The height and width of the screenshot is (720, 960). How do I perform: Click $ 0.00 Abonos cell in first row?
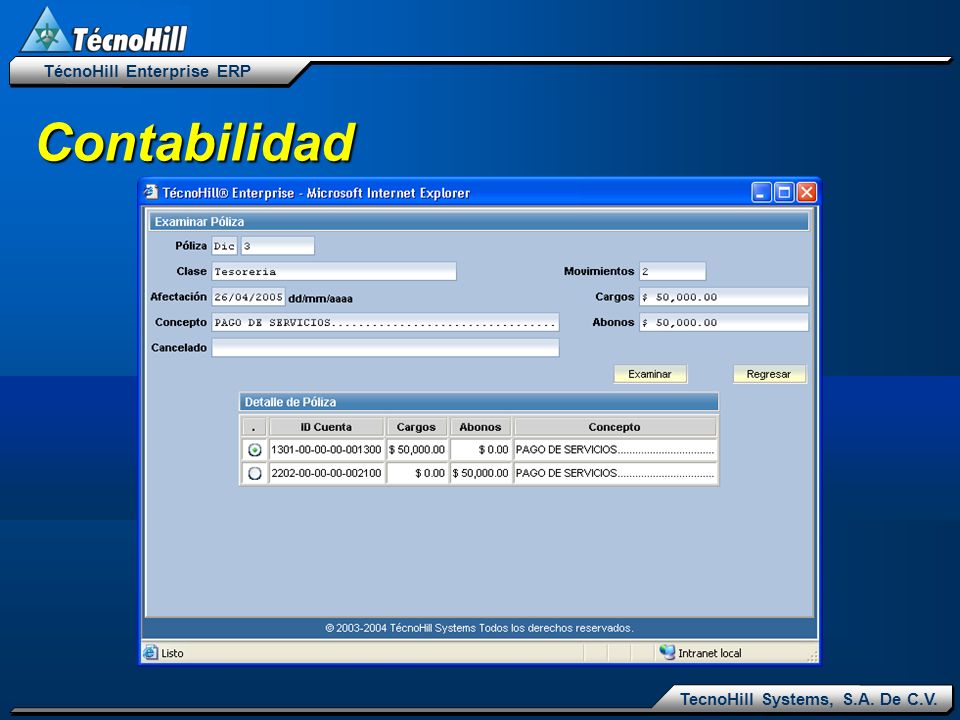481,450
